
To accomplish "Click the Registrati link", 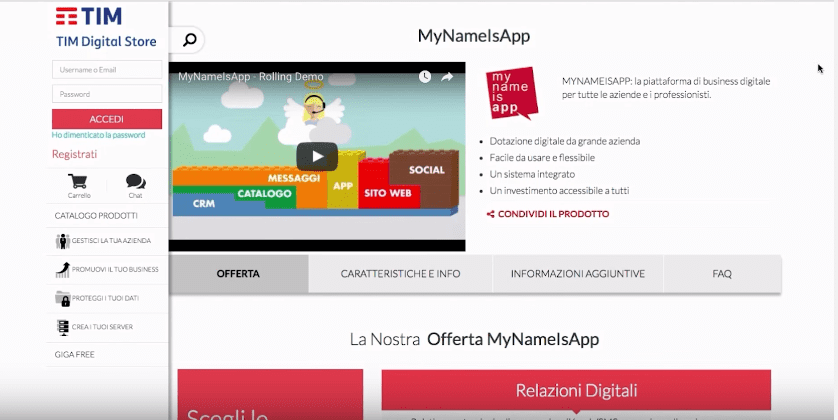I will coord(75,154).
